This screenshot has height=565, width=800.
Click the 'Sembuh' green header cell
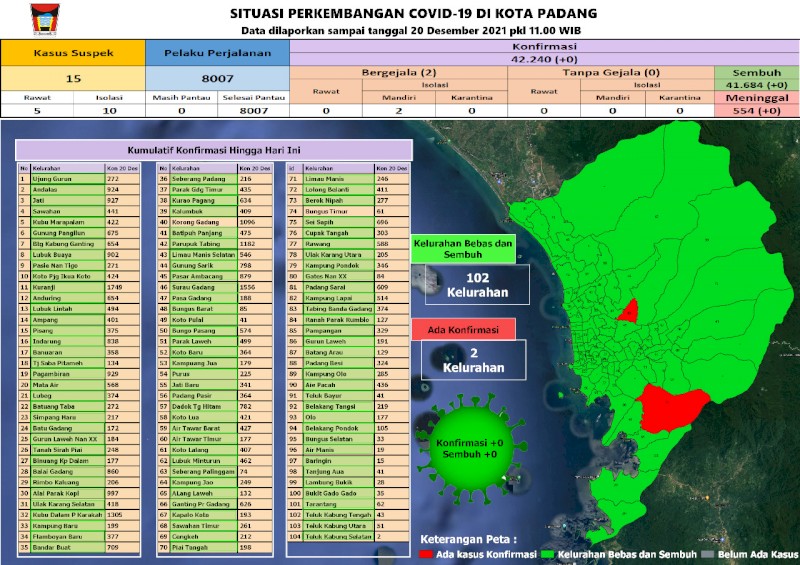point(757,72)
